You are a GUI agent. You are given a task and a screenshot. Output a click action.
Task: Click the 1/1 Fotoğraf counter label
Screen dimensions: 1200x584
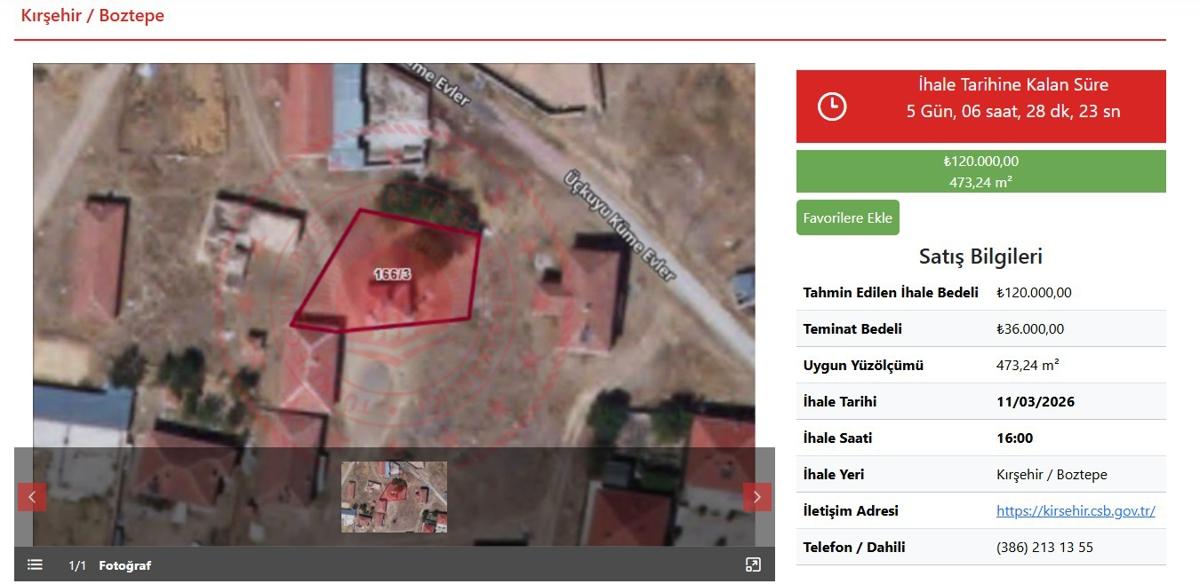click(110, 566)
